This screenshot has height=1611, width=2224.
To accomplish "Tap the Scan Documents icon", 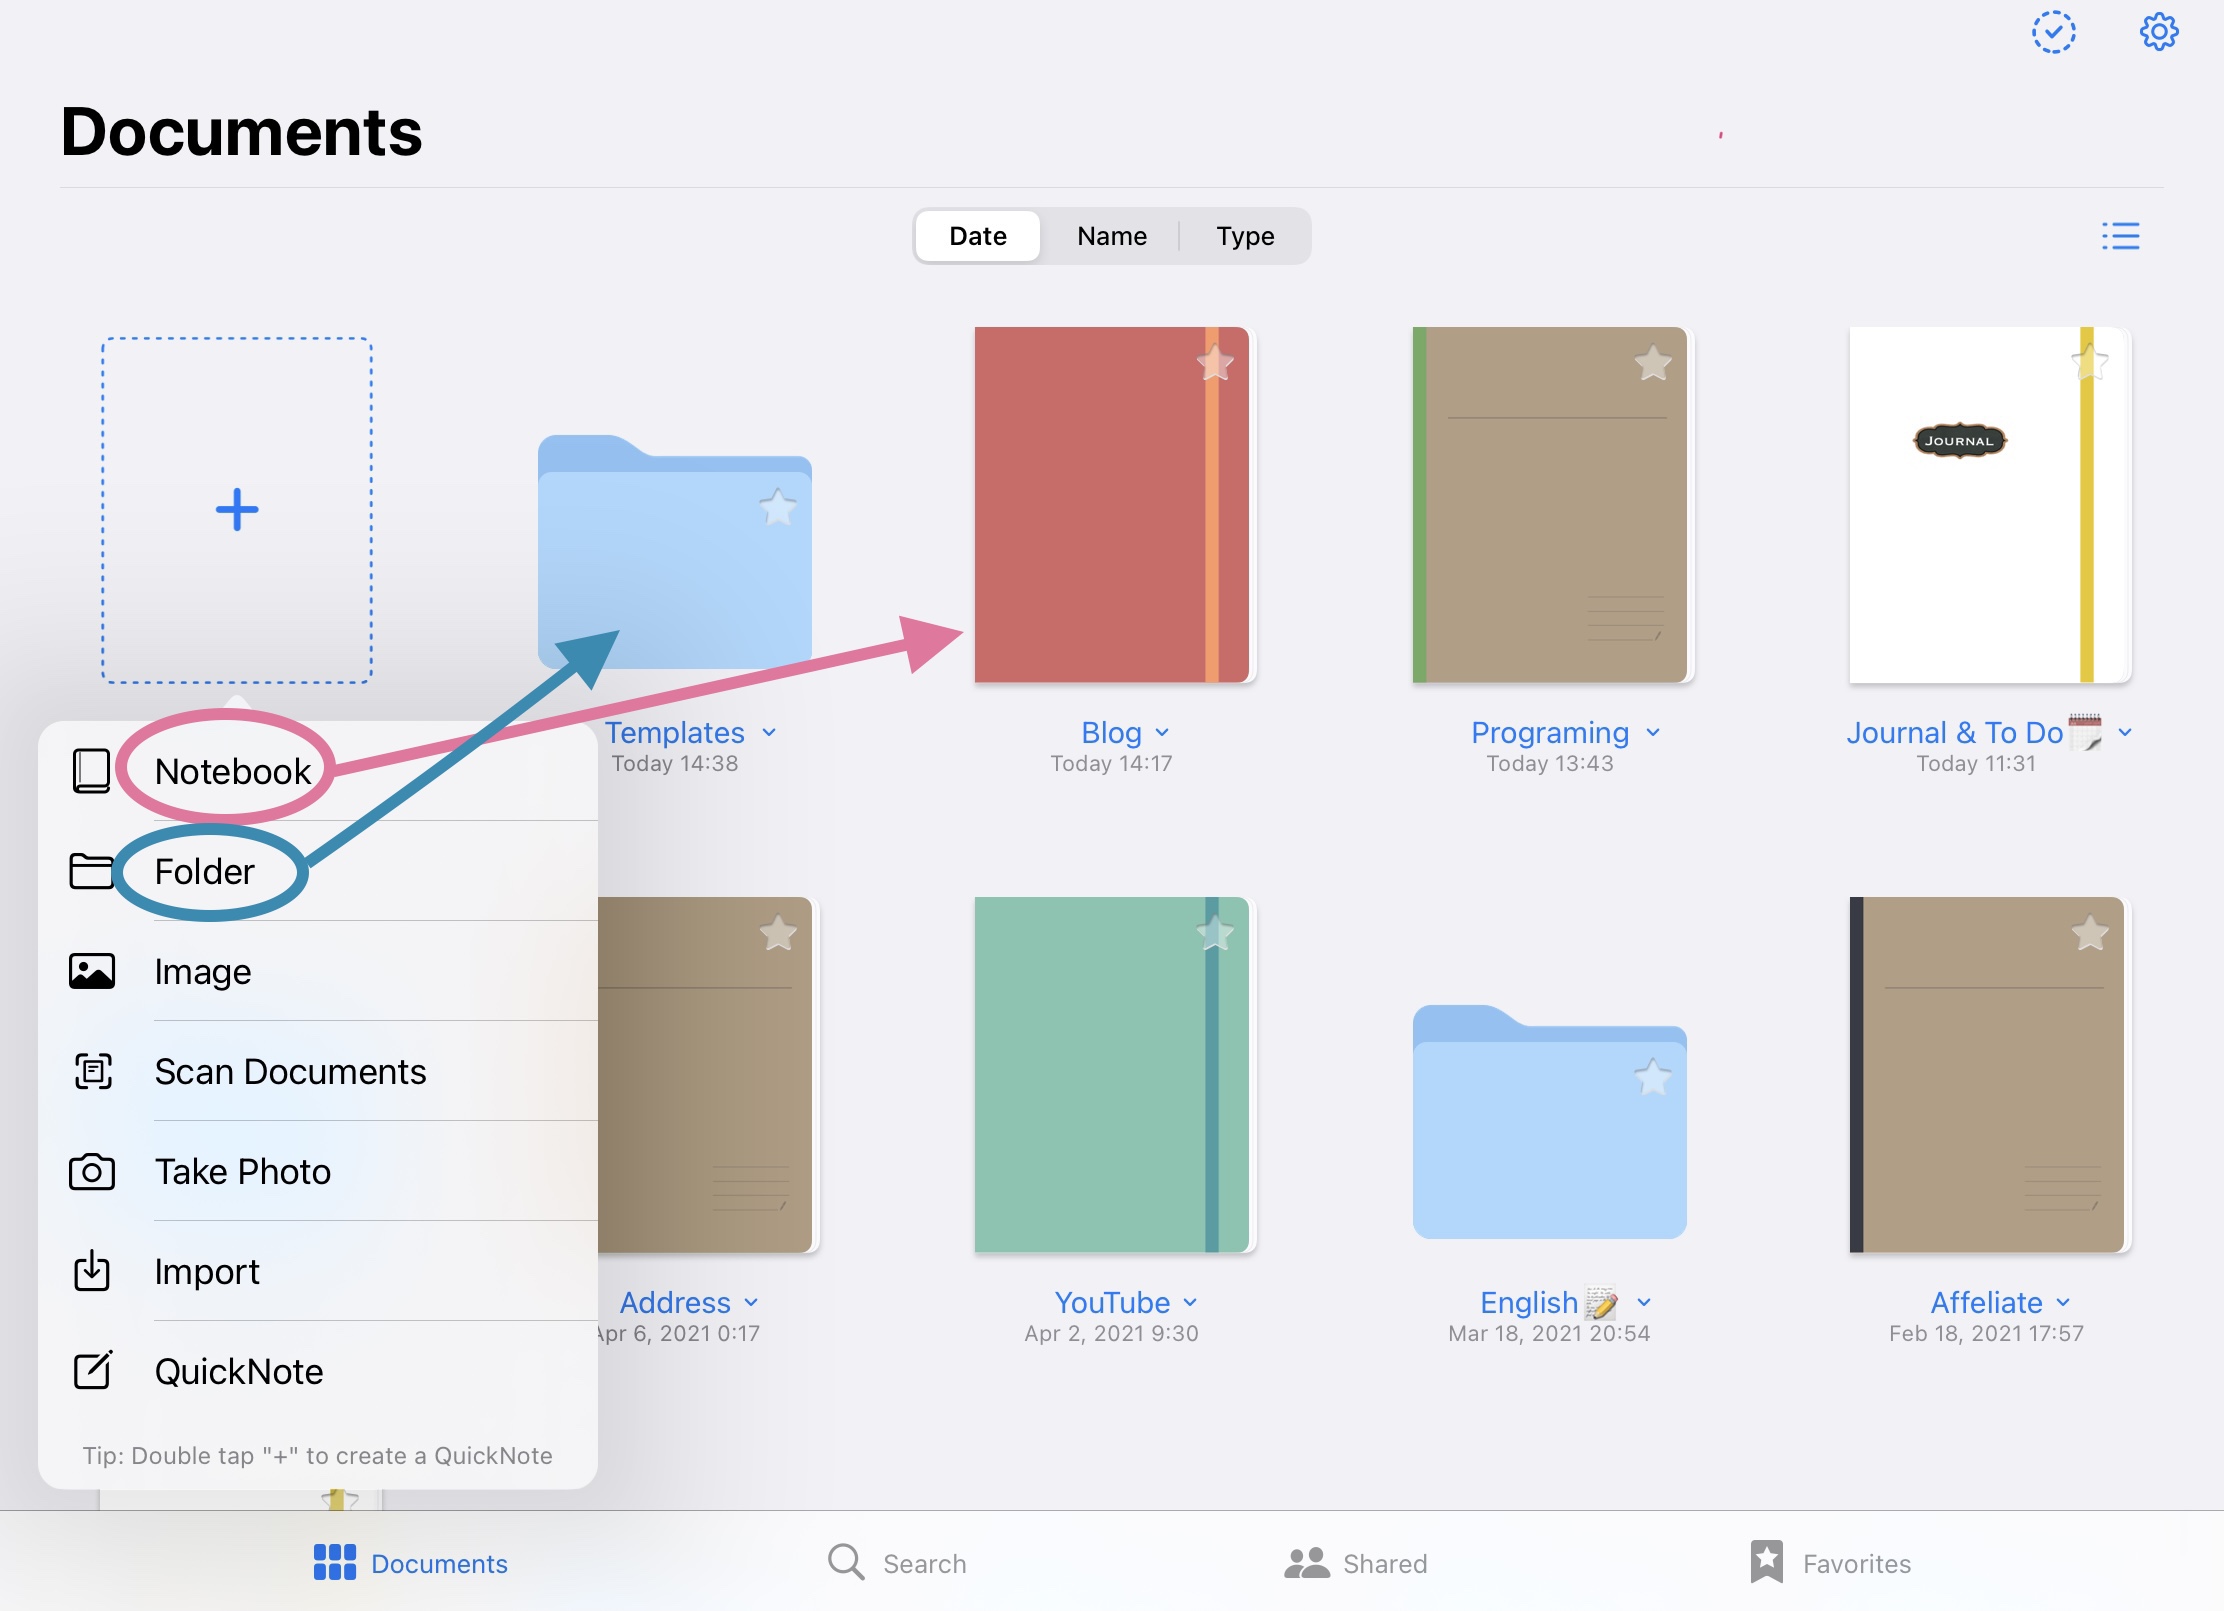I will pos(92,1072).
